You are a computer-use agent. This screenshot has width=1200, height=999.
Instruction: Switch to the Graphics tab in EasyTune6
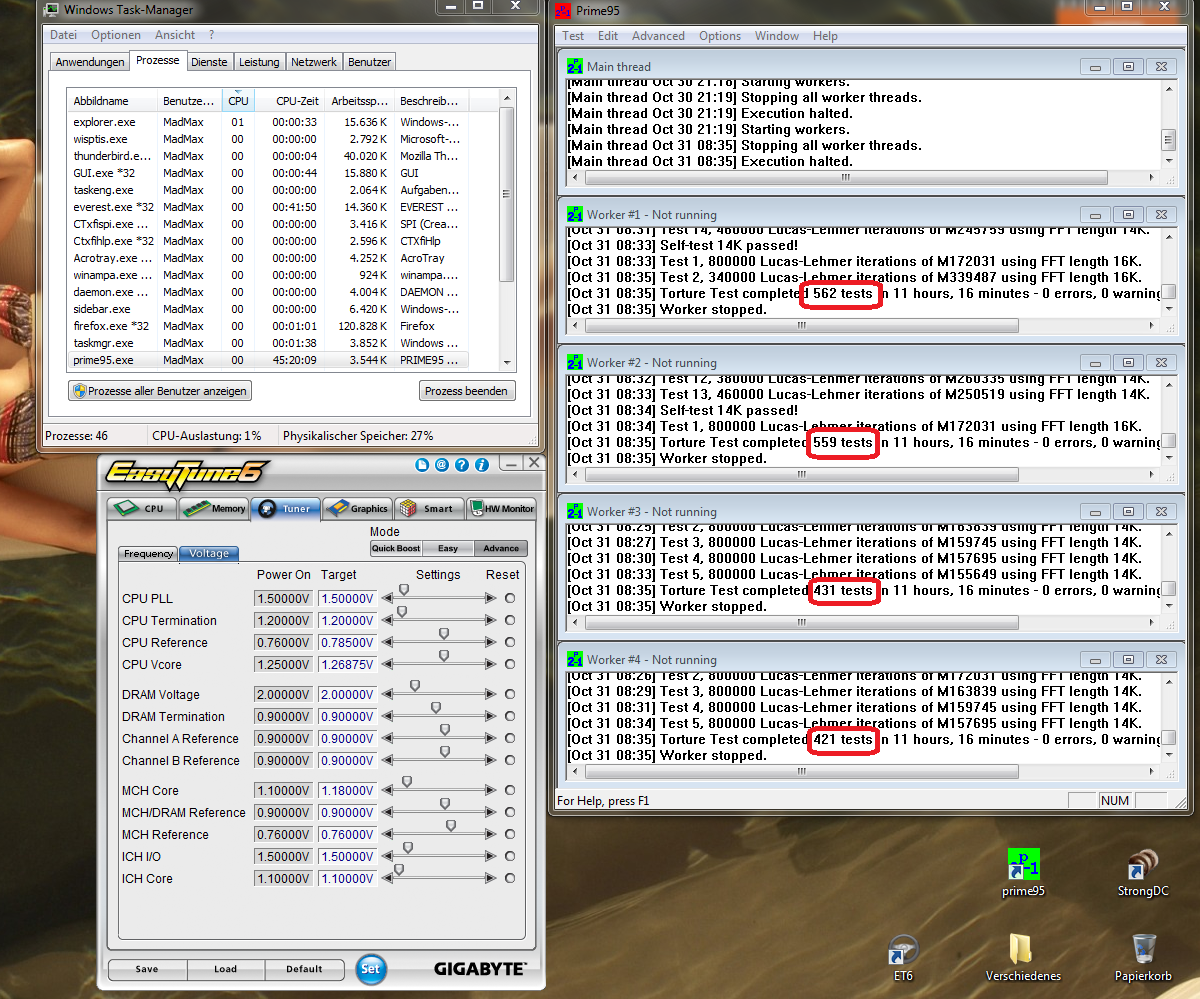click(x=357, y=508)
